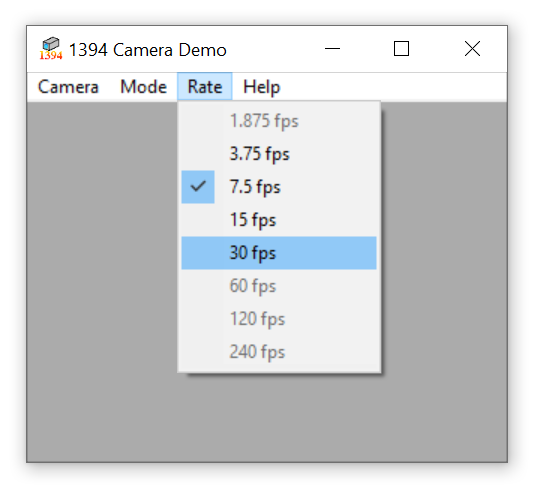The width and height of the screenshot is (535, 485).
Task: Pick the 120 fps option
Action: point(279,319)
